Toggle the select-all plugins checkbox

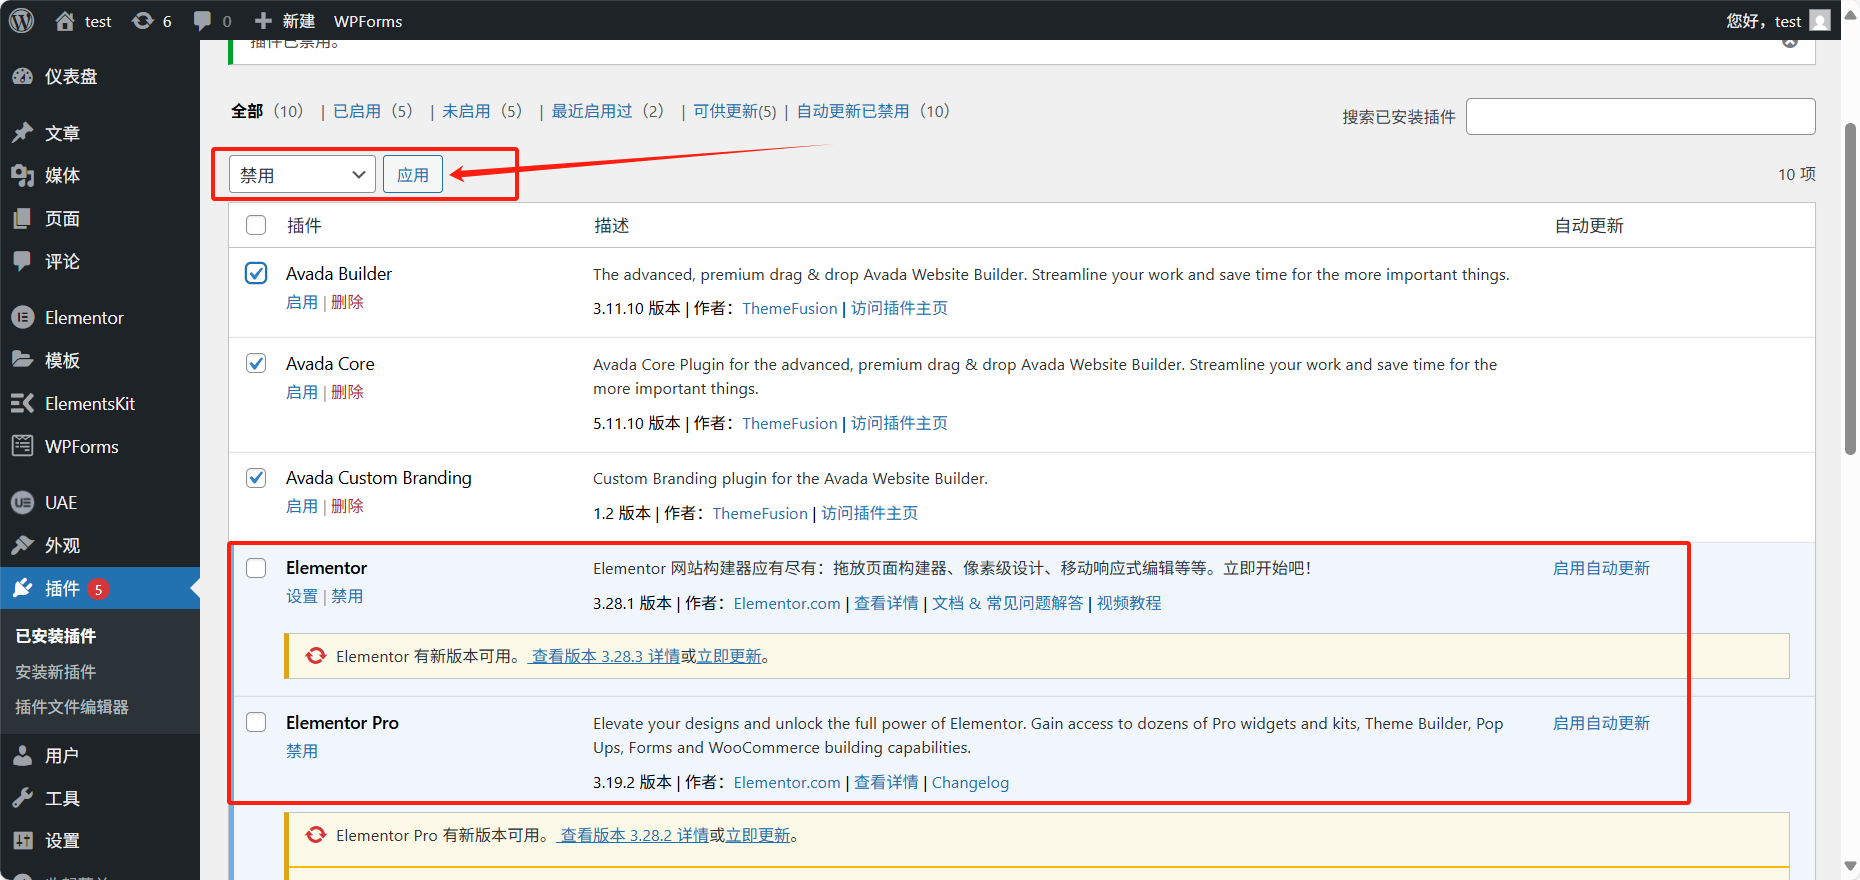tap(256, 225)
